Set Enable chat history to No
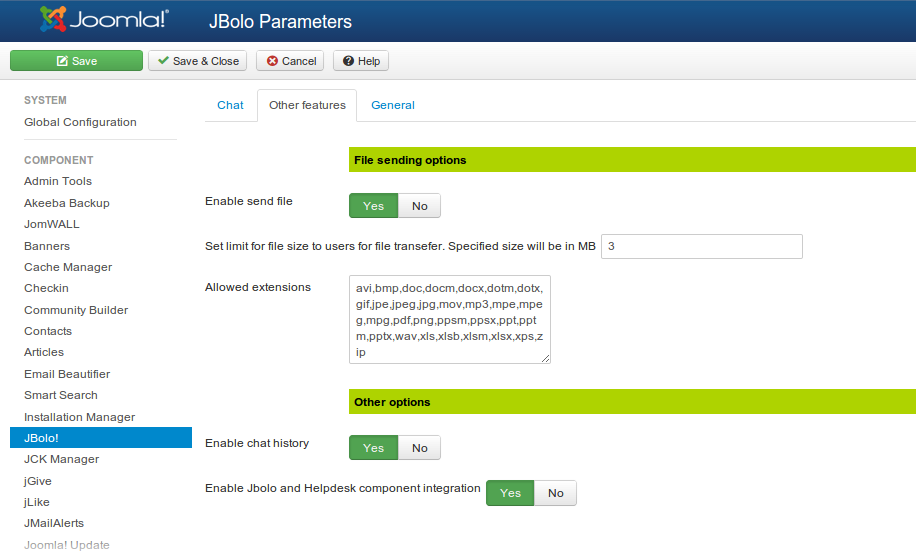Screen dimensions: 916x553 (x=419, y=448)
